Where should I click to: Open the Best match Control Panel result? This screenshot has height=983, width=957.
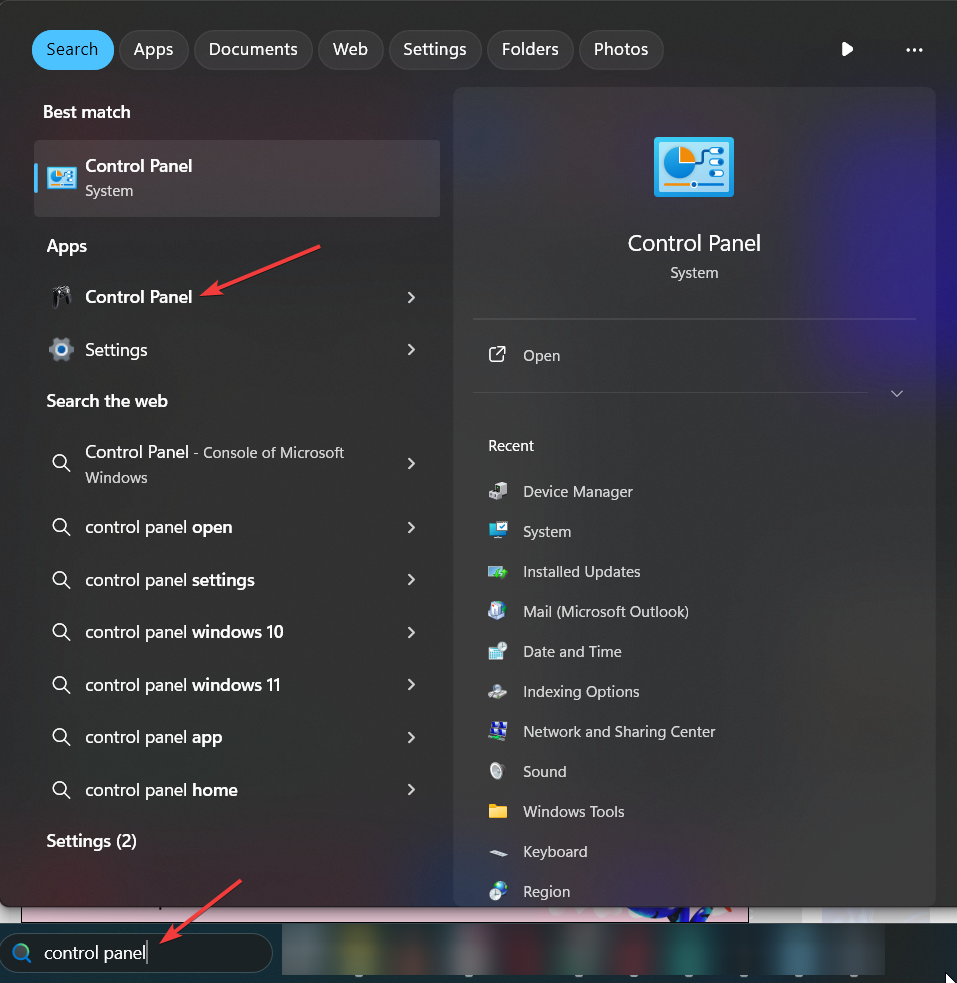[237, 178]
